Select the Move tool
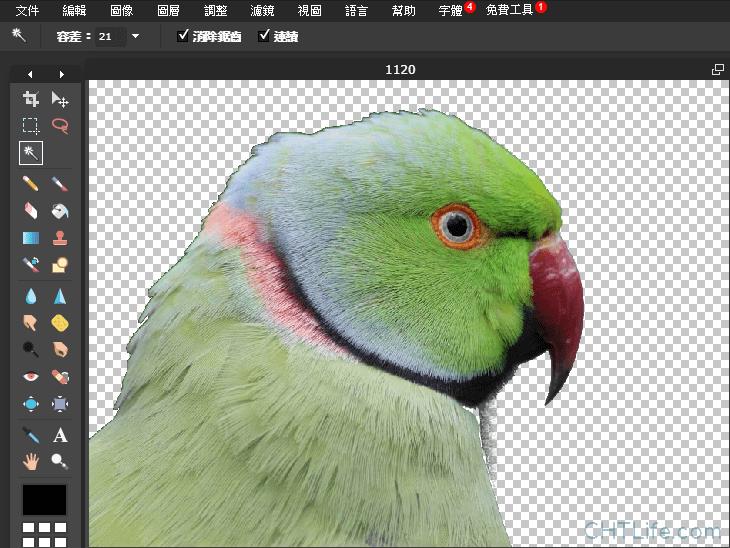 [x=60, y=99]
